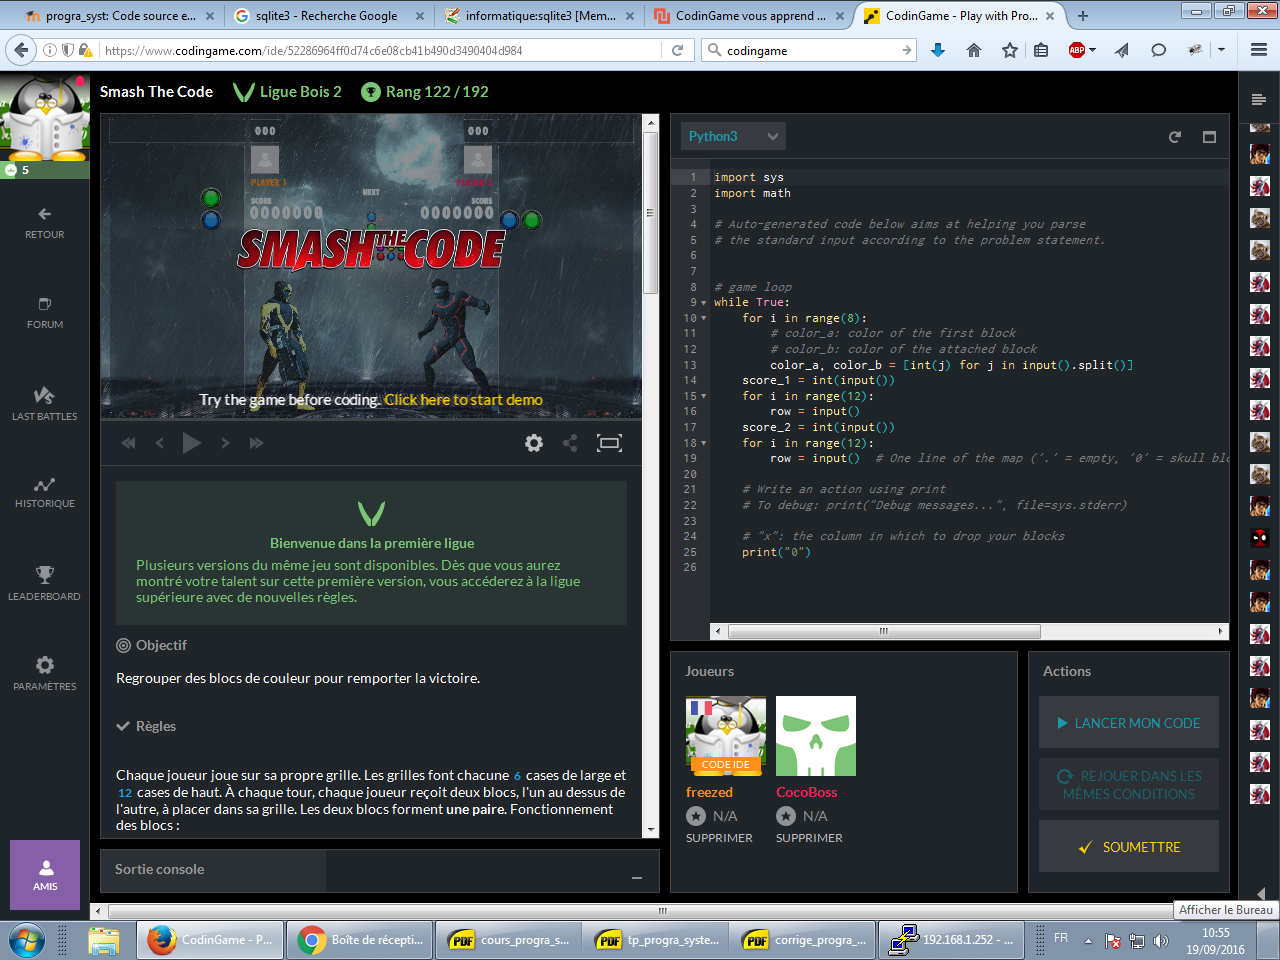
Task: Collapse the Règles section
Action: [146, 726]
